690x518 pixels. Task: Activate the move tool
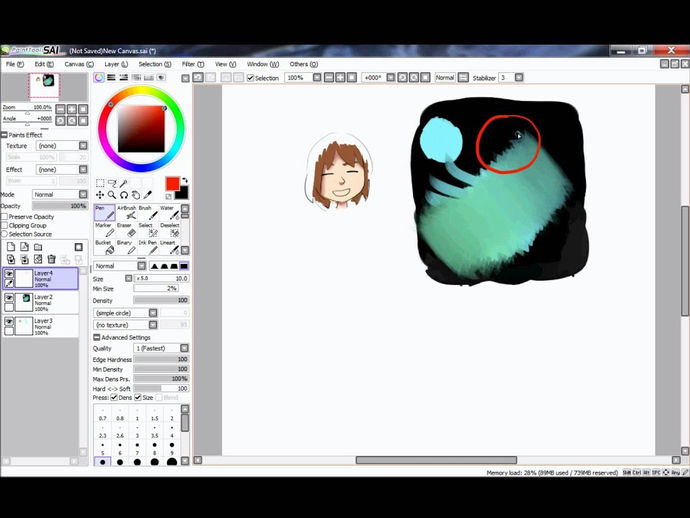[x=100, y=195]
